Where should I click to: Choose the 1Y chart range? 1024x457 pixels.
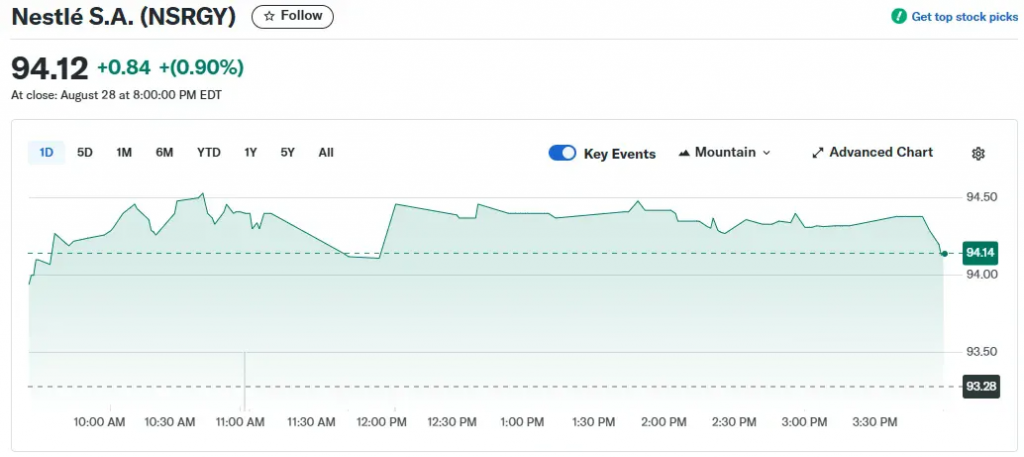point(251,153)
